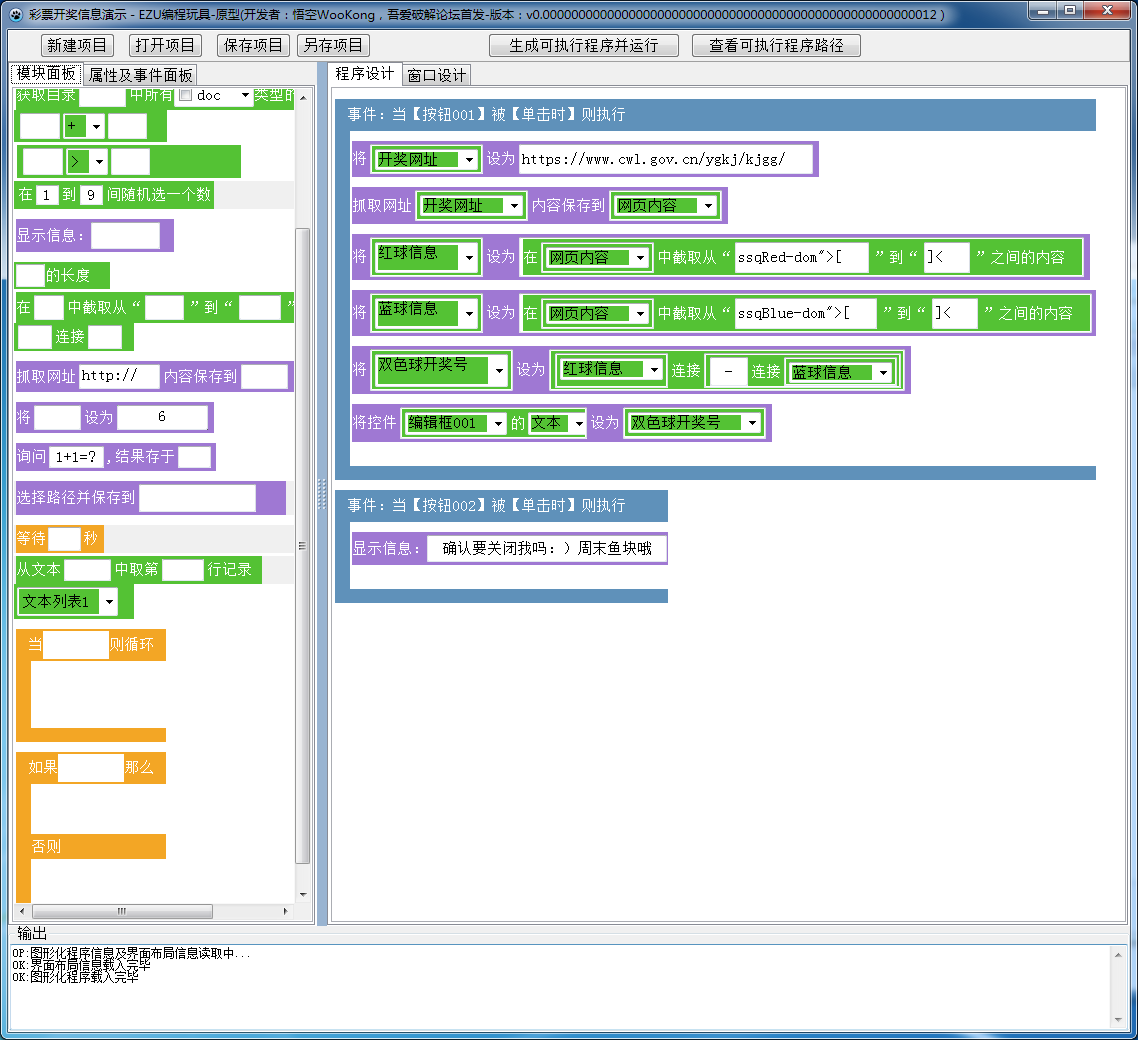Click the ssqRed-dom start text field
1138x1040 pixels.
(x=801, y=257)
